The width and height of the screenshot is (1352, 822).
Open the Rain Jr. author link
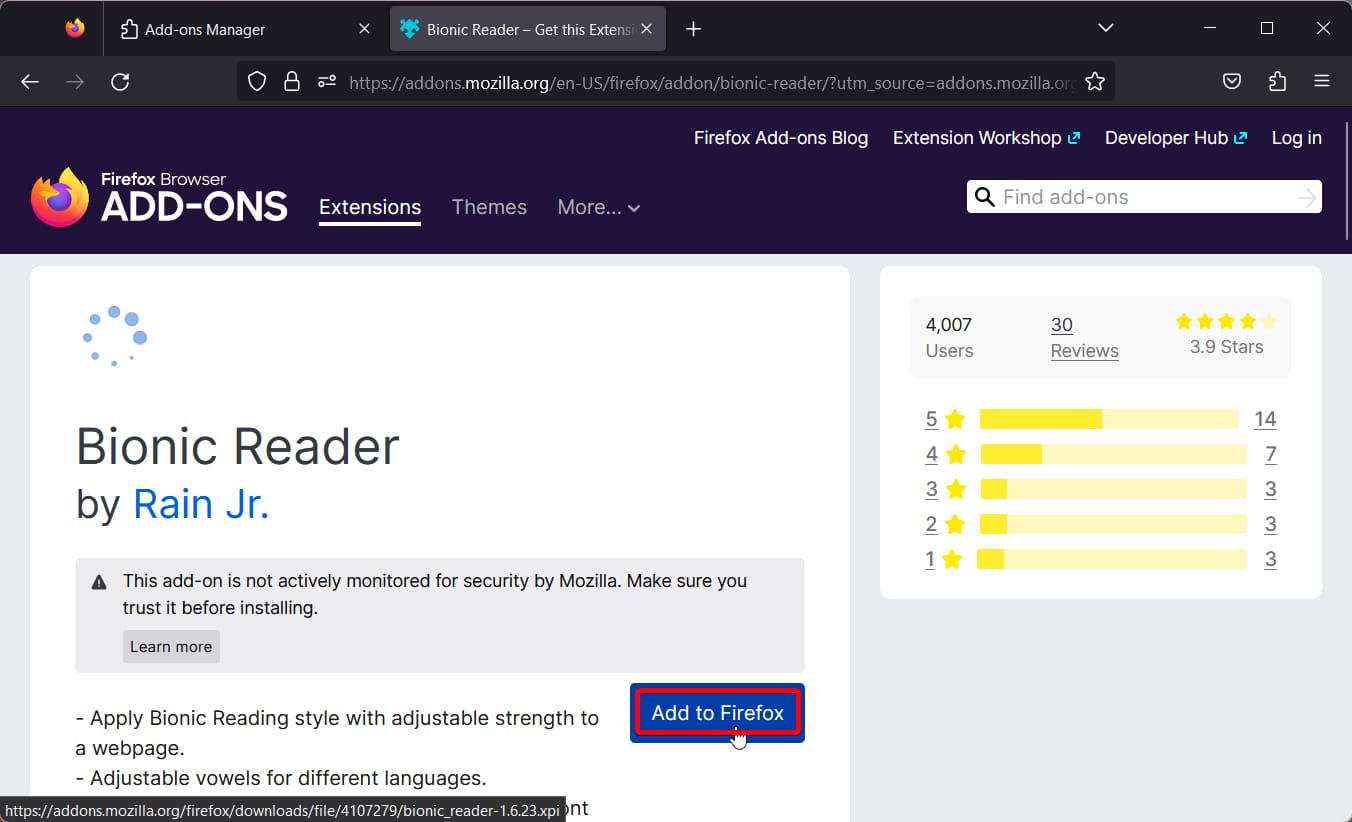tap(201, 504)
